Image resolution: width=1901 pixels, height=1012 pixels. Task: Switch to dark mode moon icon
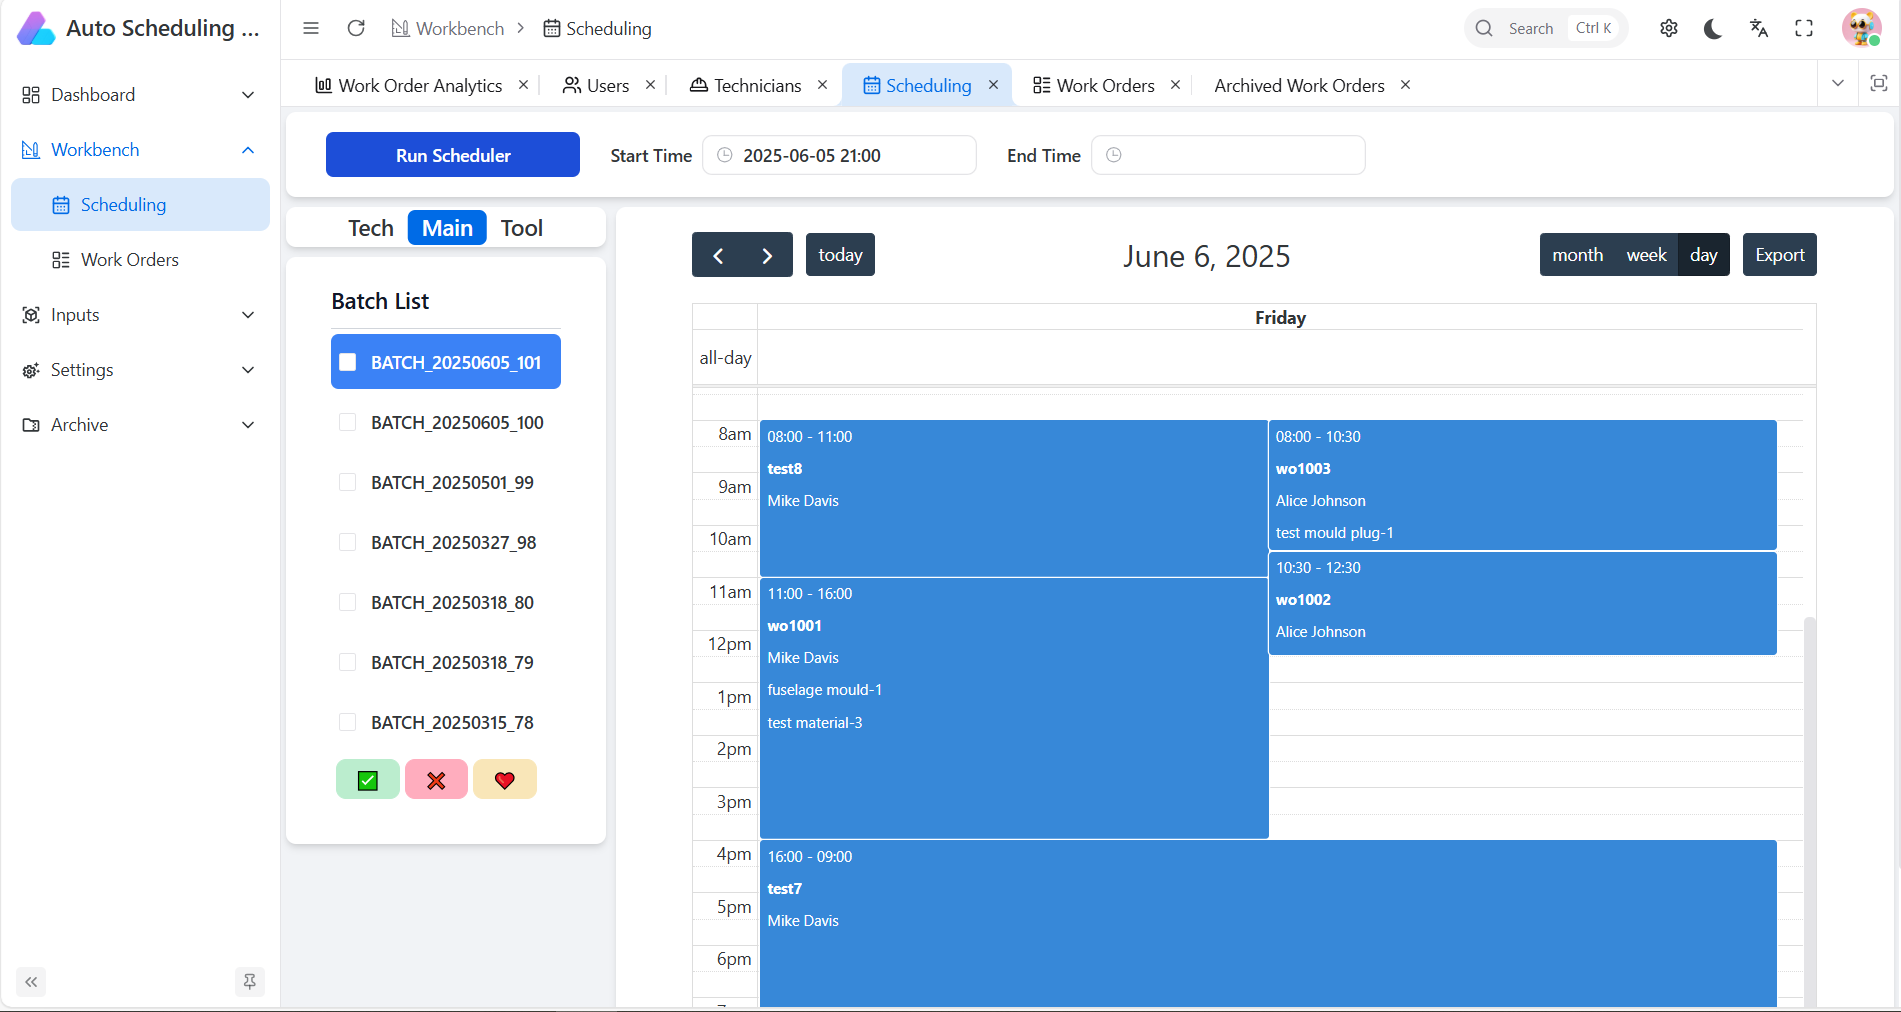tap(1713, 28)
